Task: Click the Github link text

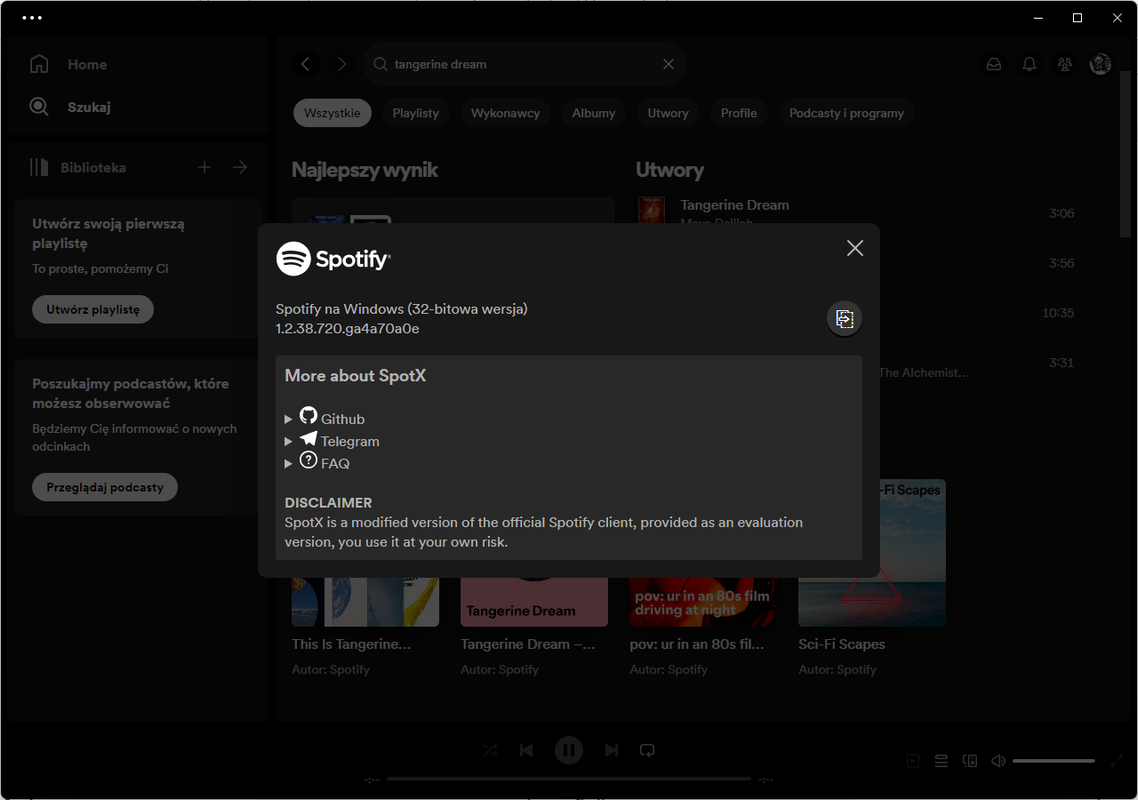Action: pos(343,420)
